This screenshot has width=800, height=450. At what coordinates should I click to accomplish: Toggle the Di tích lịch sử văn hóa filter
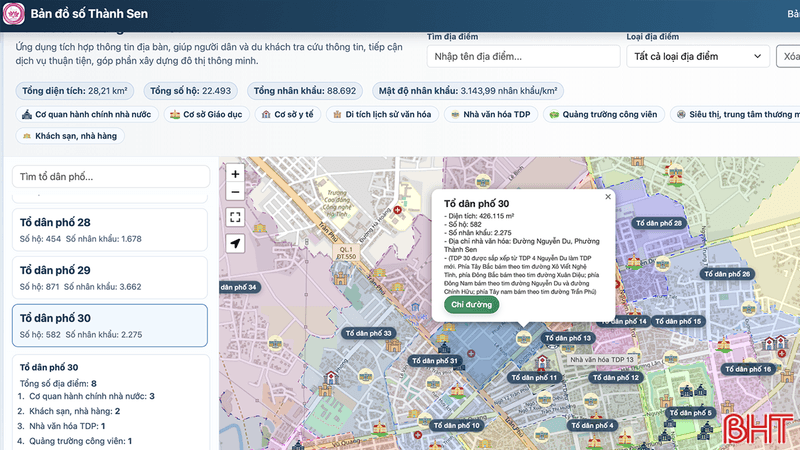click(x=382, y=114)
